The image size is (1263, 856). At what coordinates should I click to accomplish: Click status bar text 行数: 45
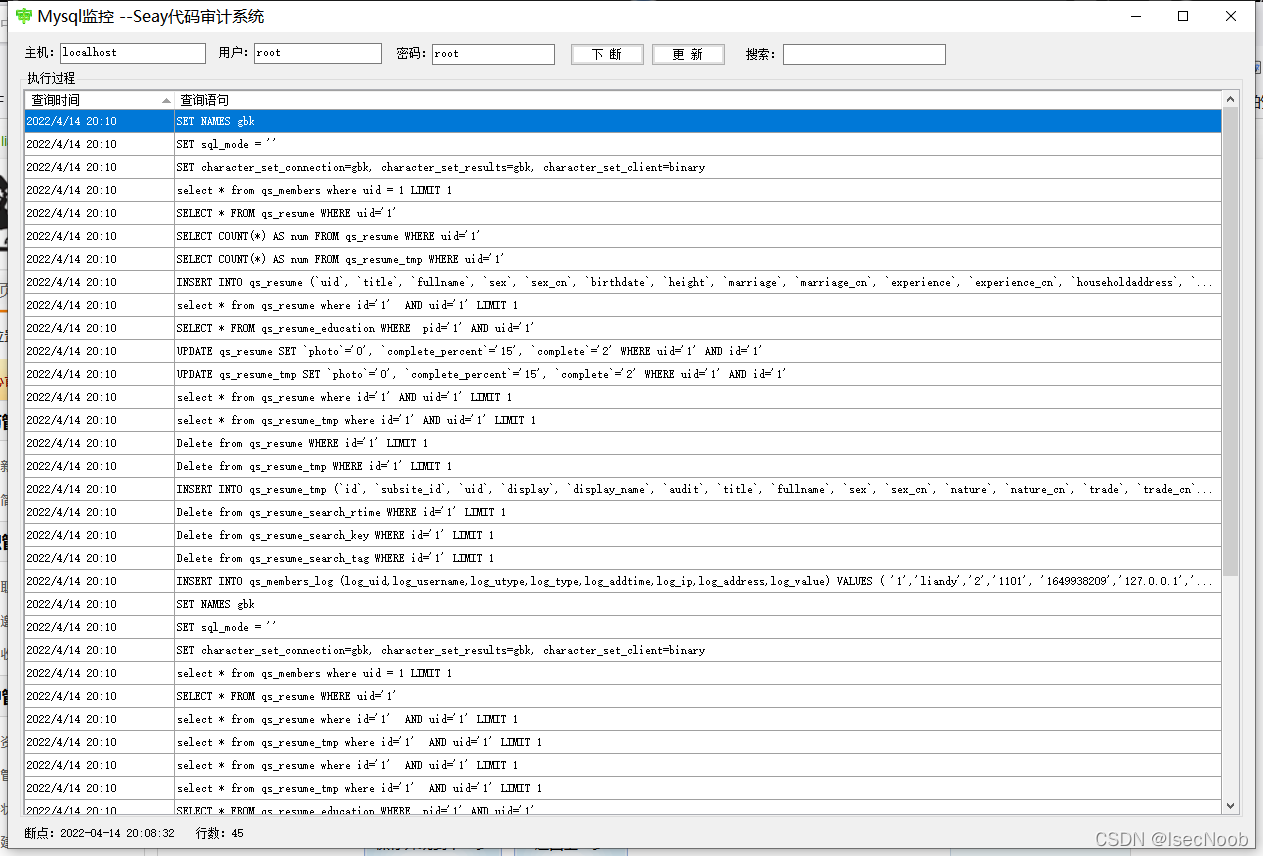[219, 833]
